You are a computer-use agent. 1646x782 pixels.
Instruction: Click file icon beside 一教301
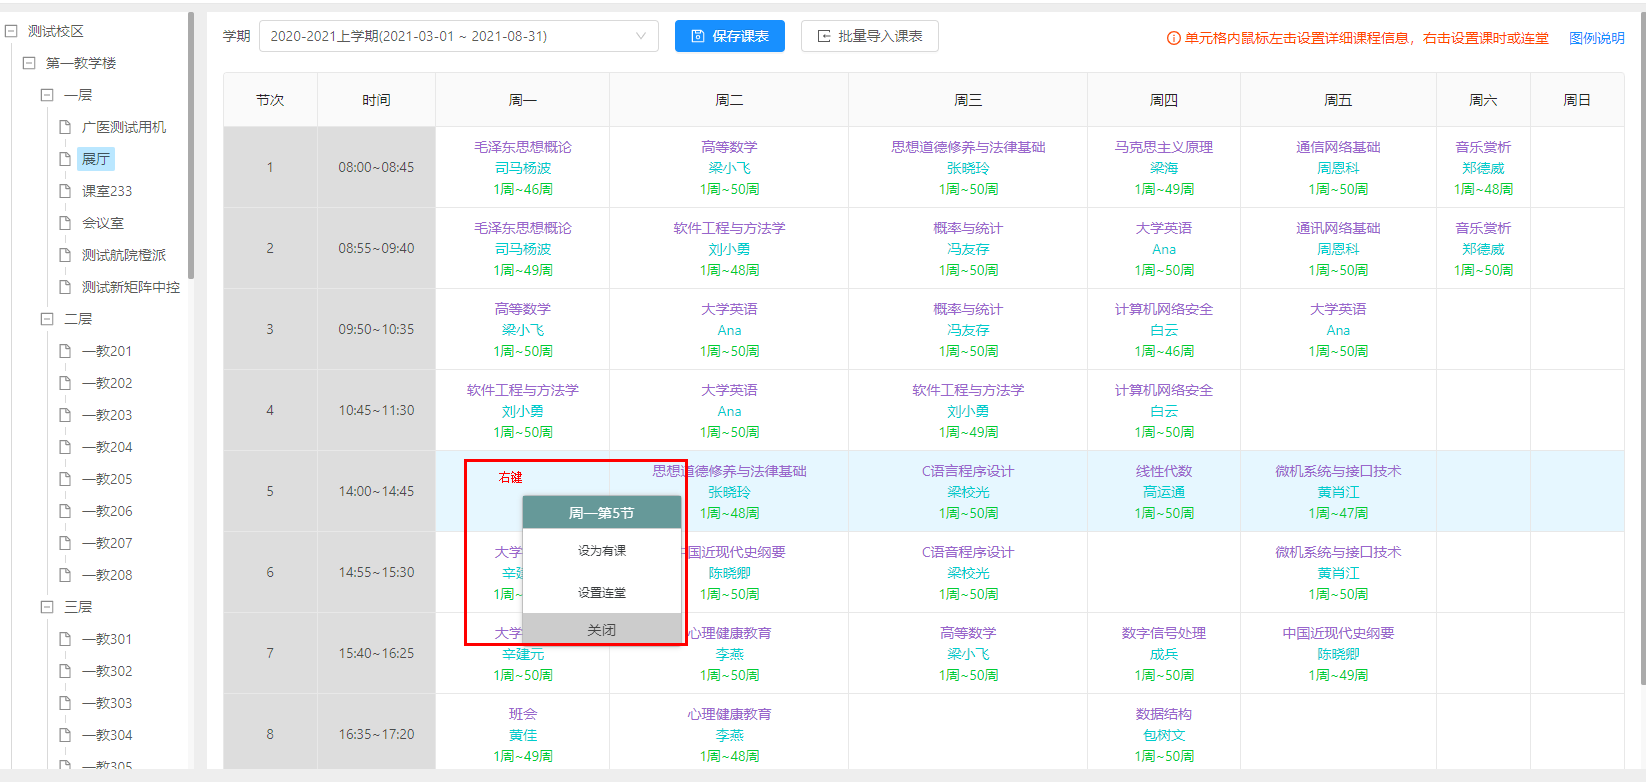(x=65, y=639)
